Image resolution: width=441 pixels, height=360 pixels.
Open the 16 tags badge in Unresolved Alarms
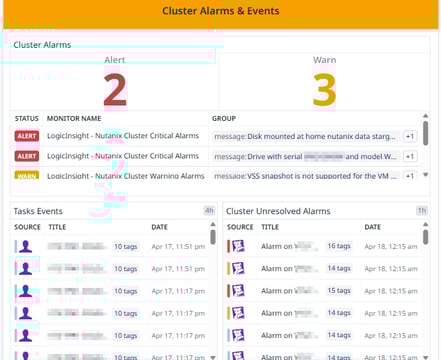click(339, 246)
